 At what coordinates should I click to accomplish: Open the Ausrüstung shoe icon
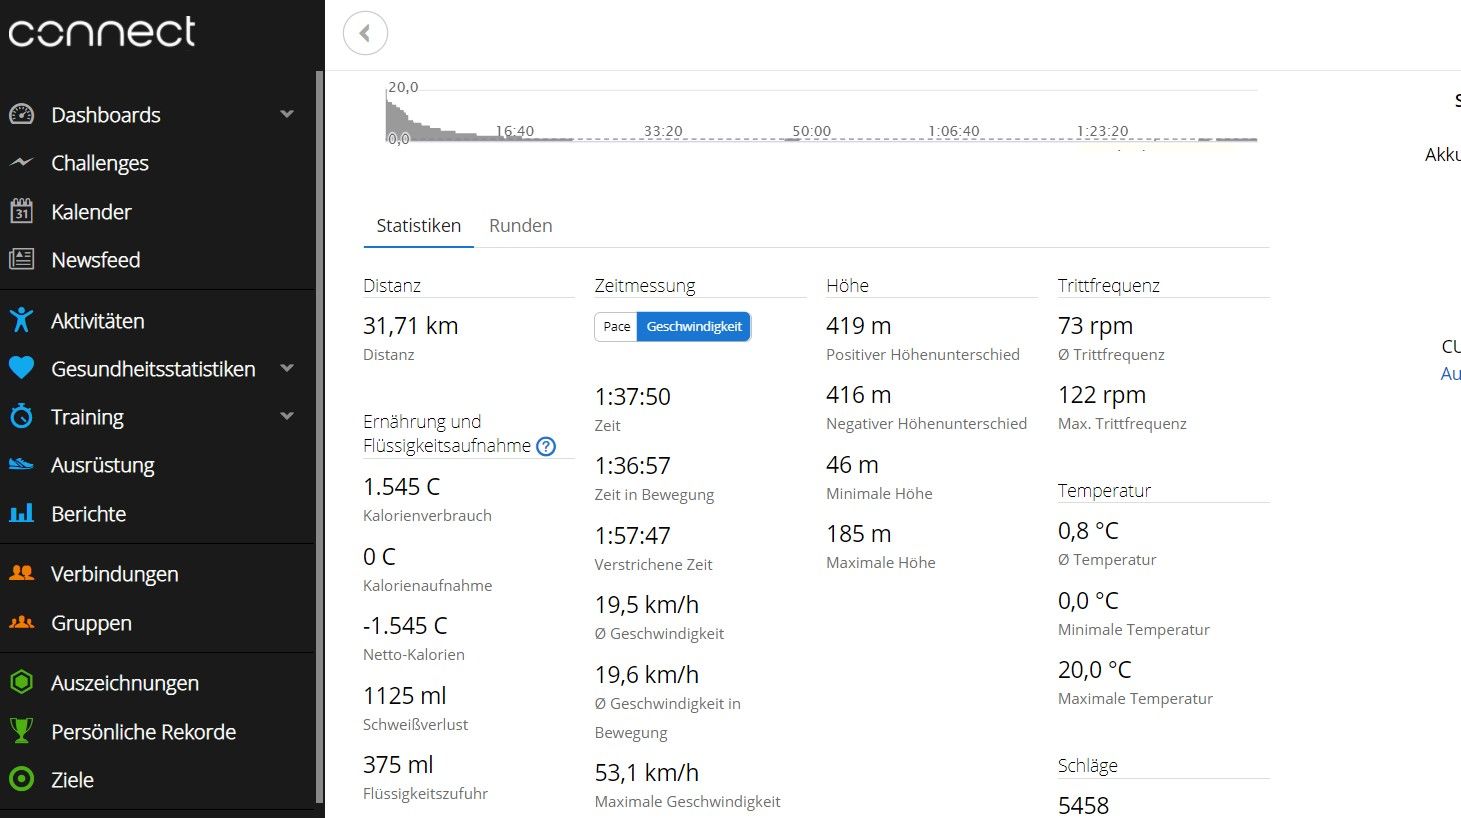click(x=21, y=464)
